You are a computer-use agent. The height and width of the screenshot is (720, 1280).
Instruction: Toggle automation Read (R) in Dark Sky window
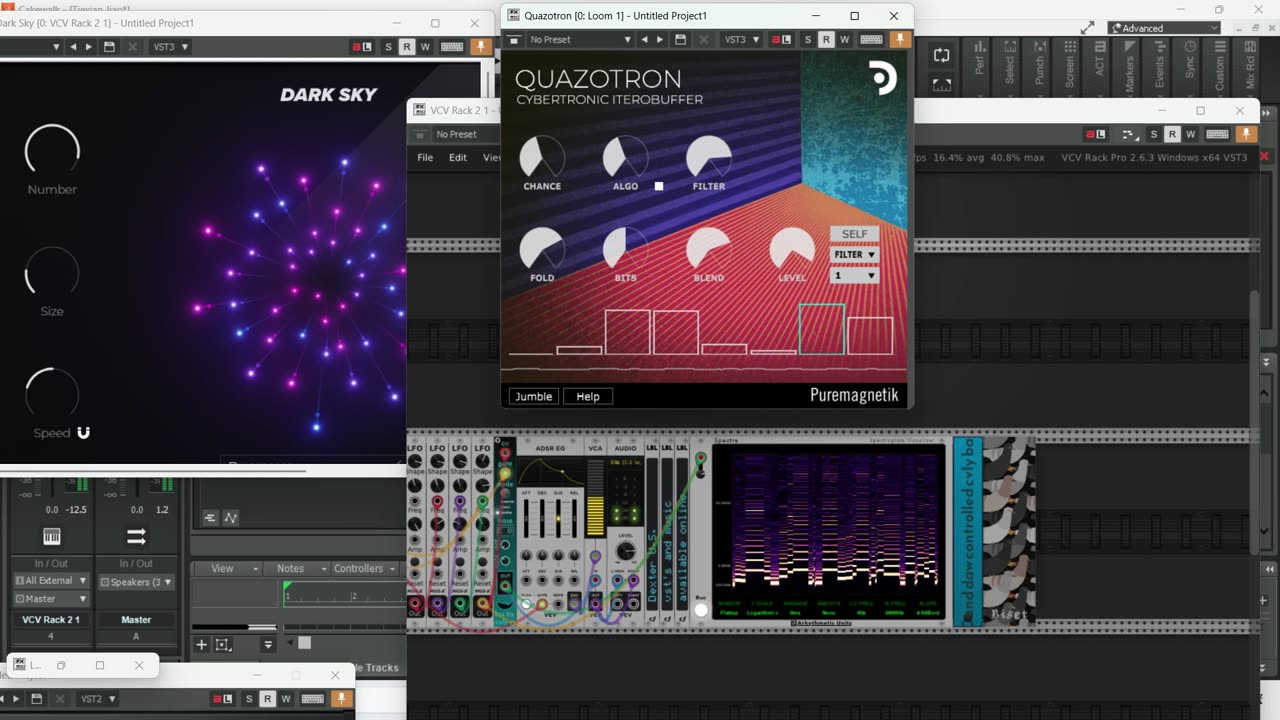(407, 47)
